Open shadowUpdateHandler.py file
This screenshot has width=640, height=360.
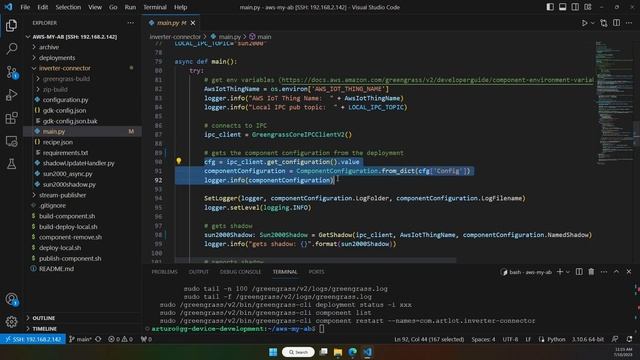coord(78,163)
